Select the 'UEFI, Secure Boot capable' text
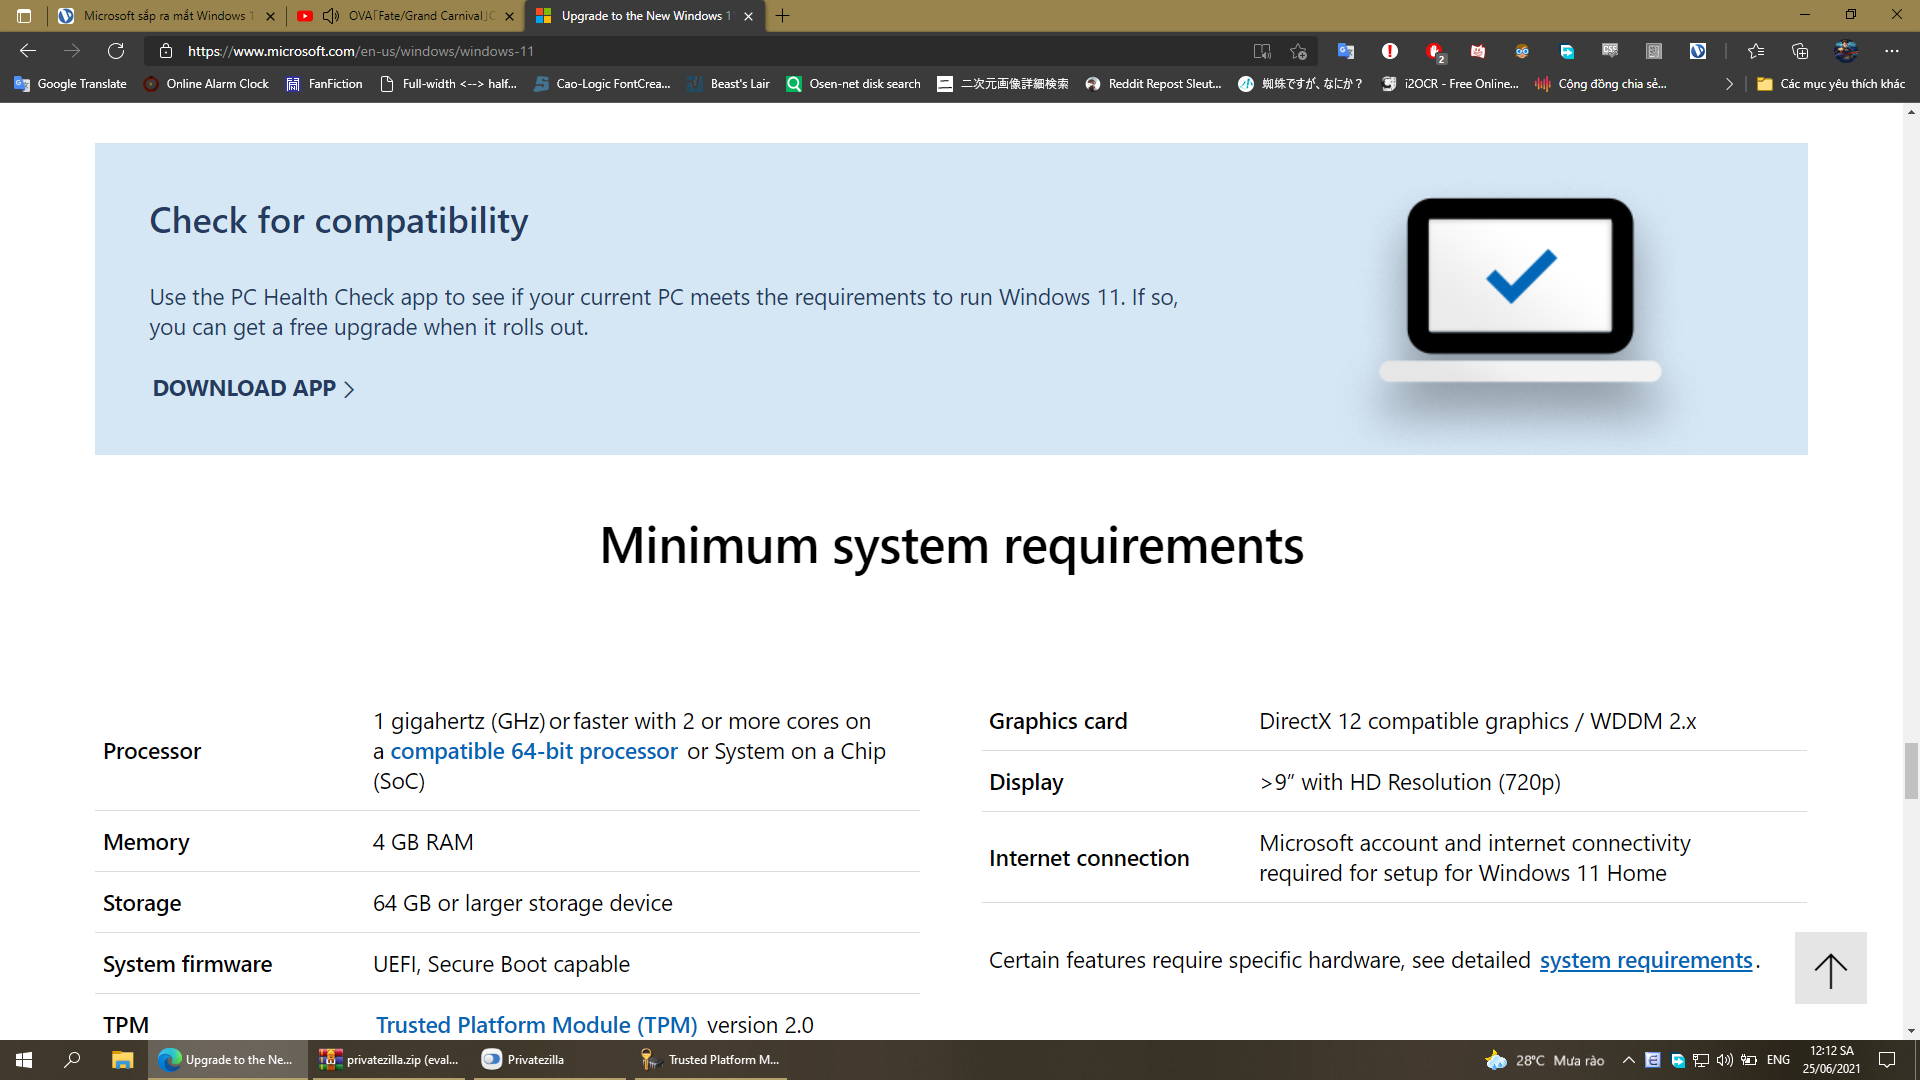 (x=501, y=964)
